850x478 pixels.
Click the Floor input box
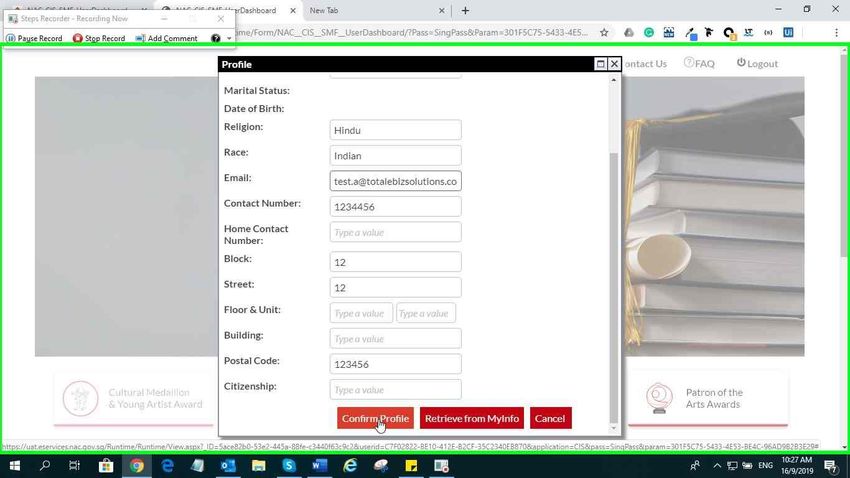[x=361, y=313]
